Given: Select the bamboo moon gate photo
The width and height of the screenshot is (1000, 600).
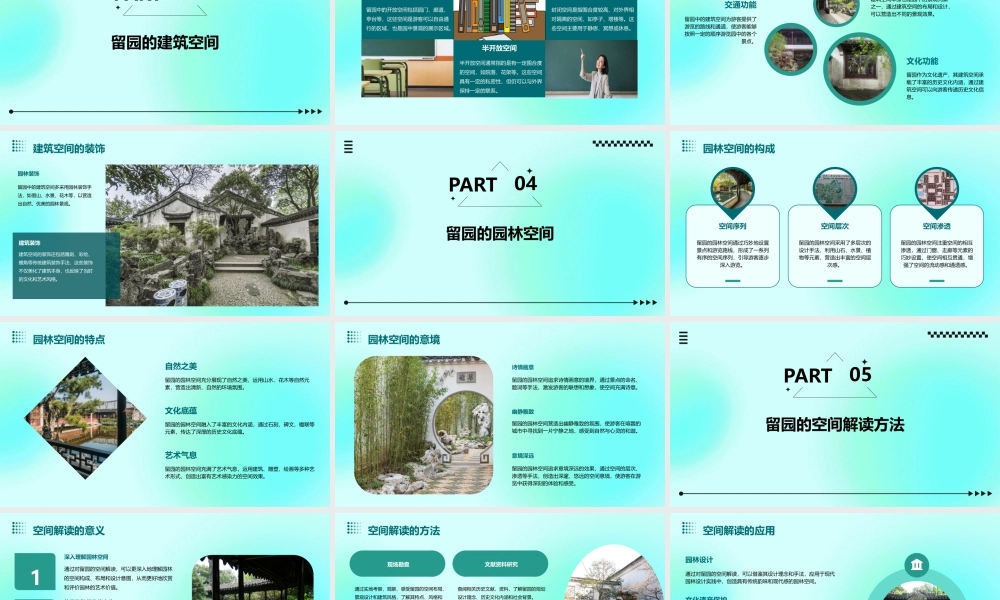Looking at the screenshot, I should click(x=423, y=425).
